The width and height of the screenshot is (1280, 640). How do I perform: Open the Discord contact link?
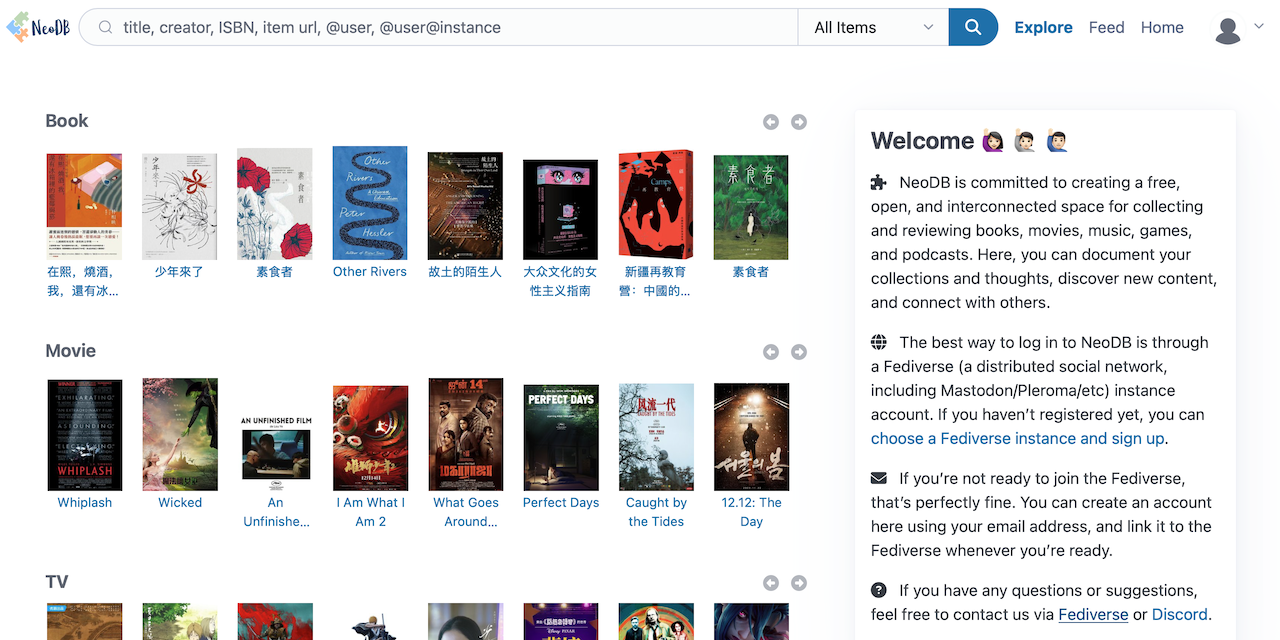point(1179,614)
